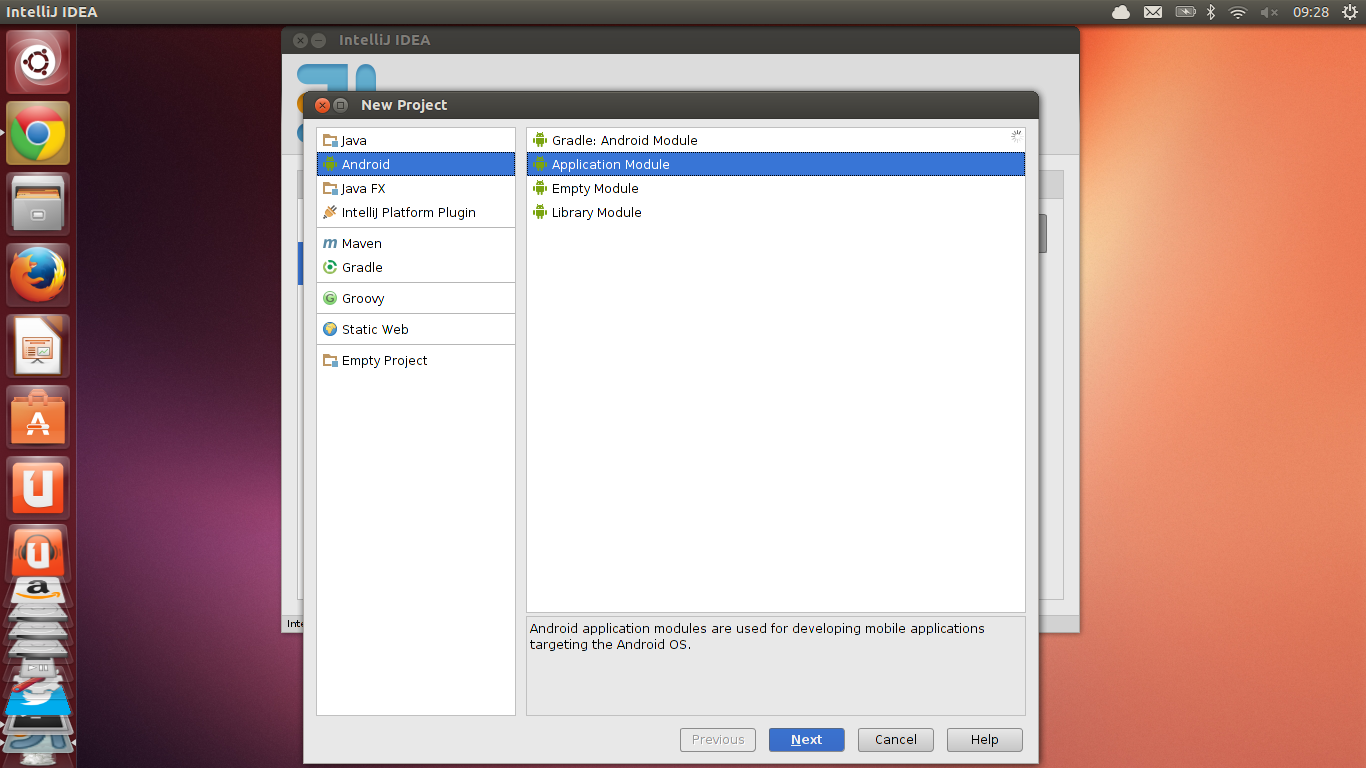Pick the Gradle: Android Module template

(776, 140)
